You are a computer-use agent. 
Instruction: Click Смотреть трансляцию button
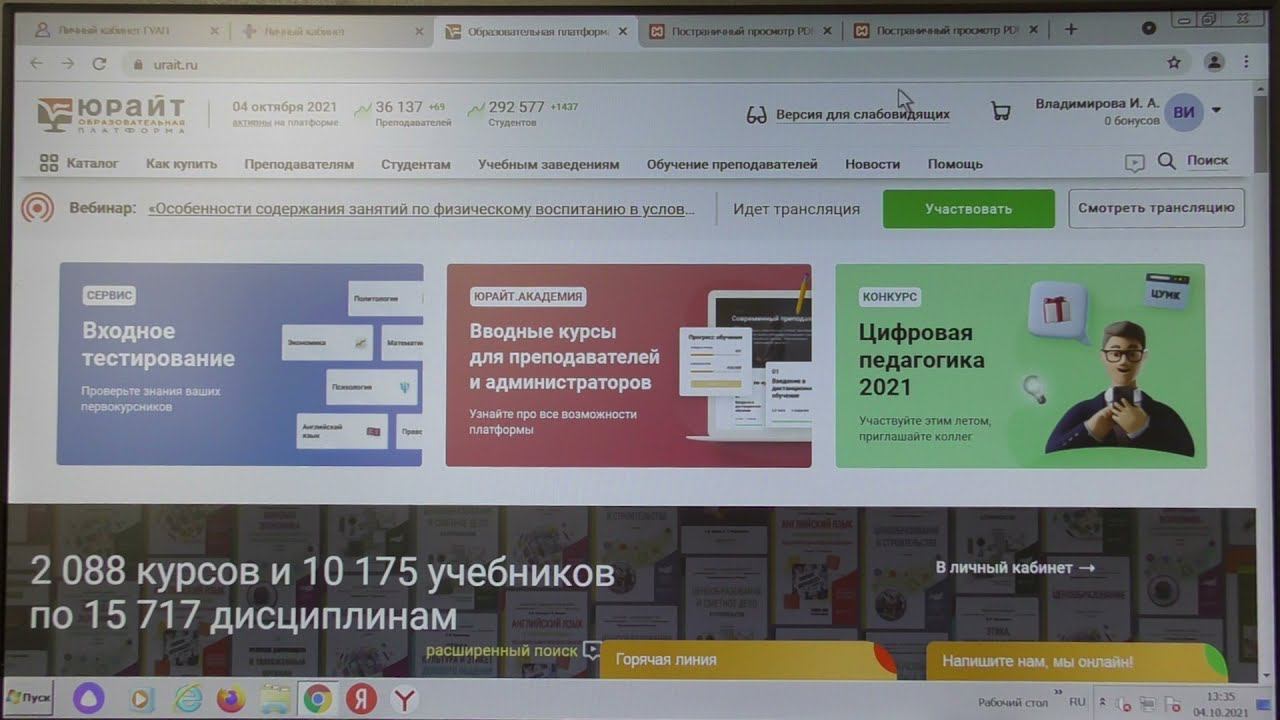tap(1156, 208)
